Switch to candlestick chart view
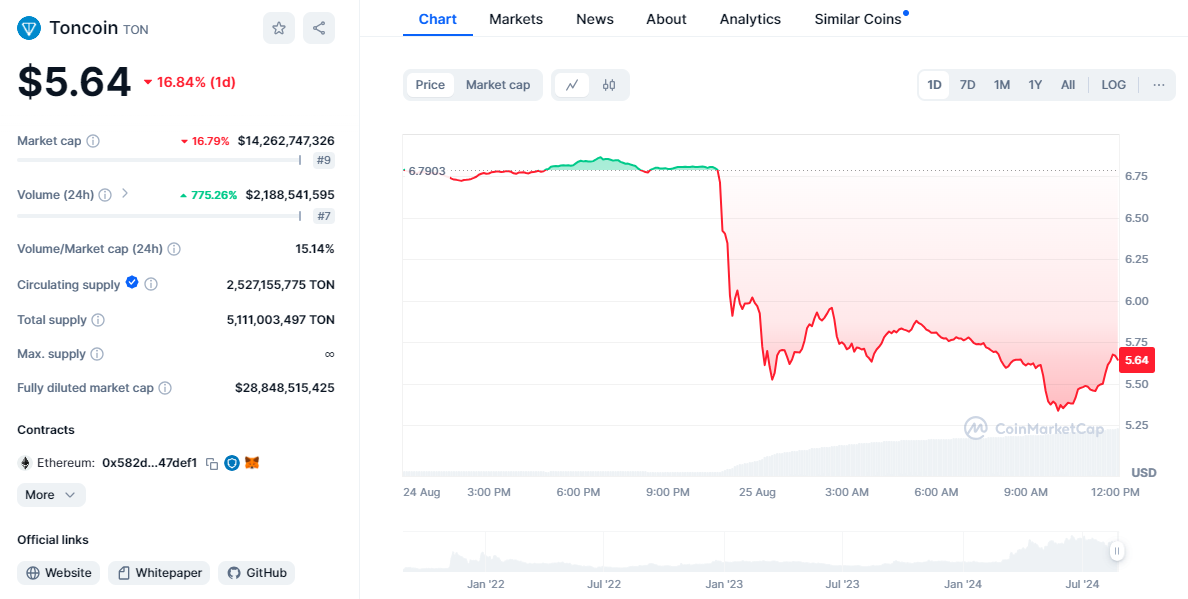 609,85
